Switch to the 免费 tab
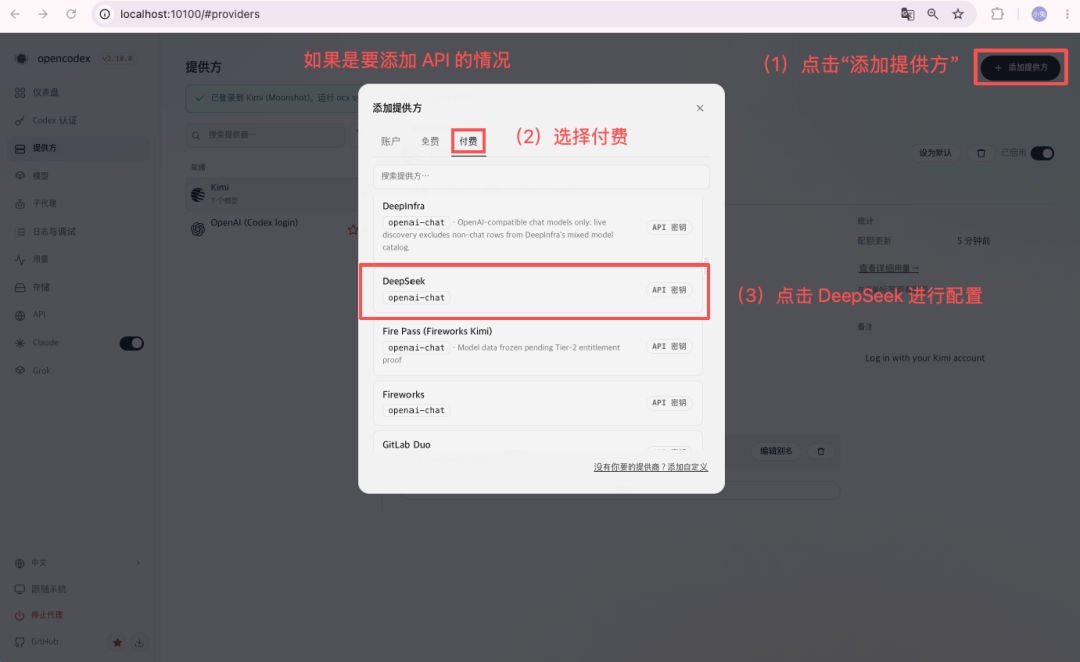Screen dimensions: 1080x662 (x=430, y=141)
